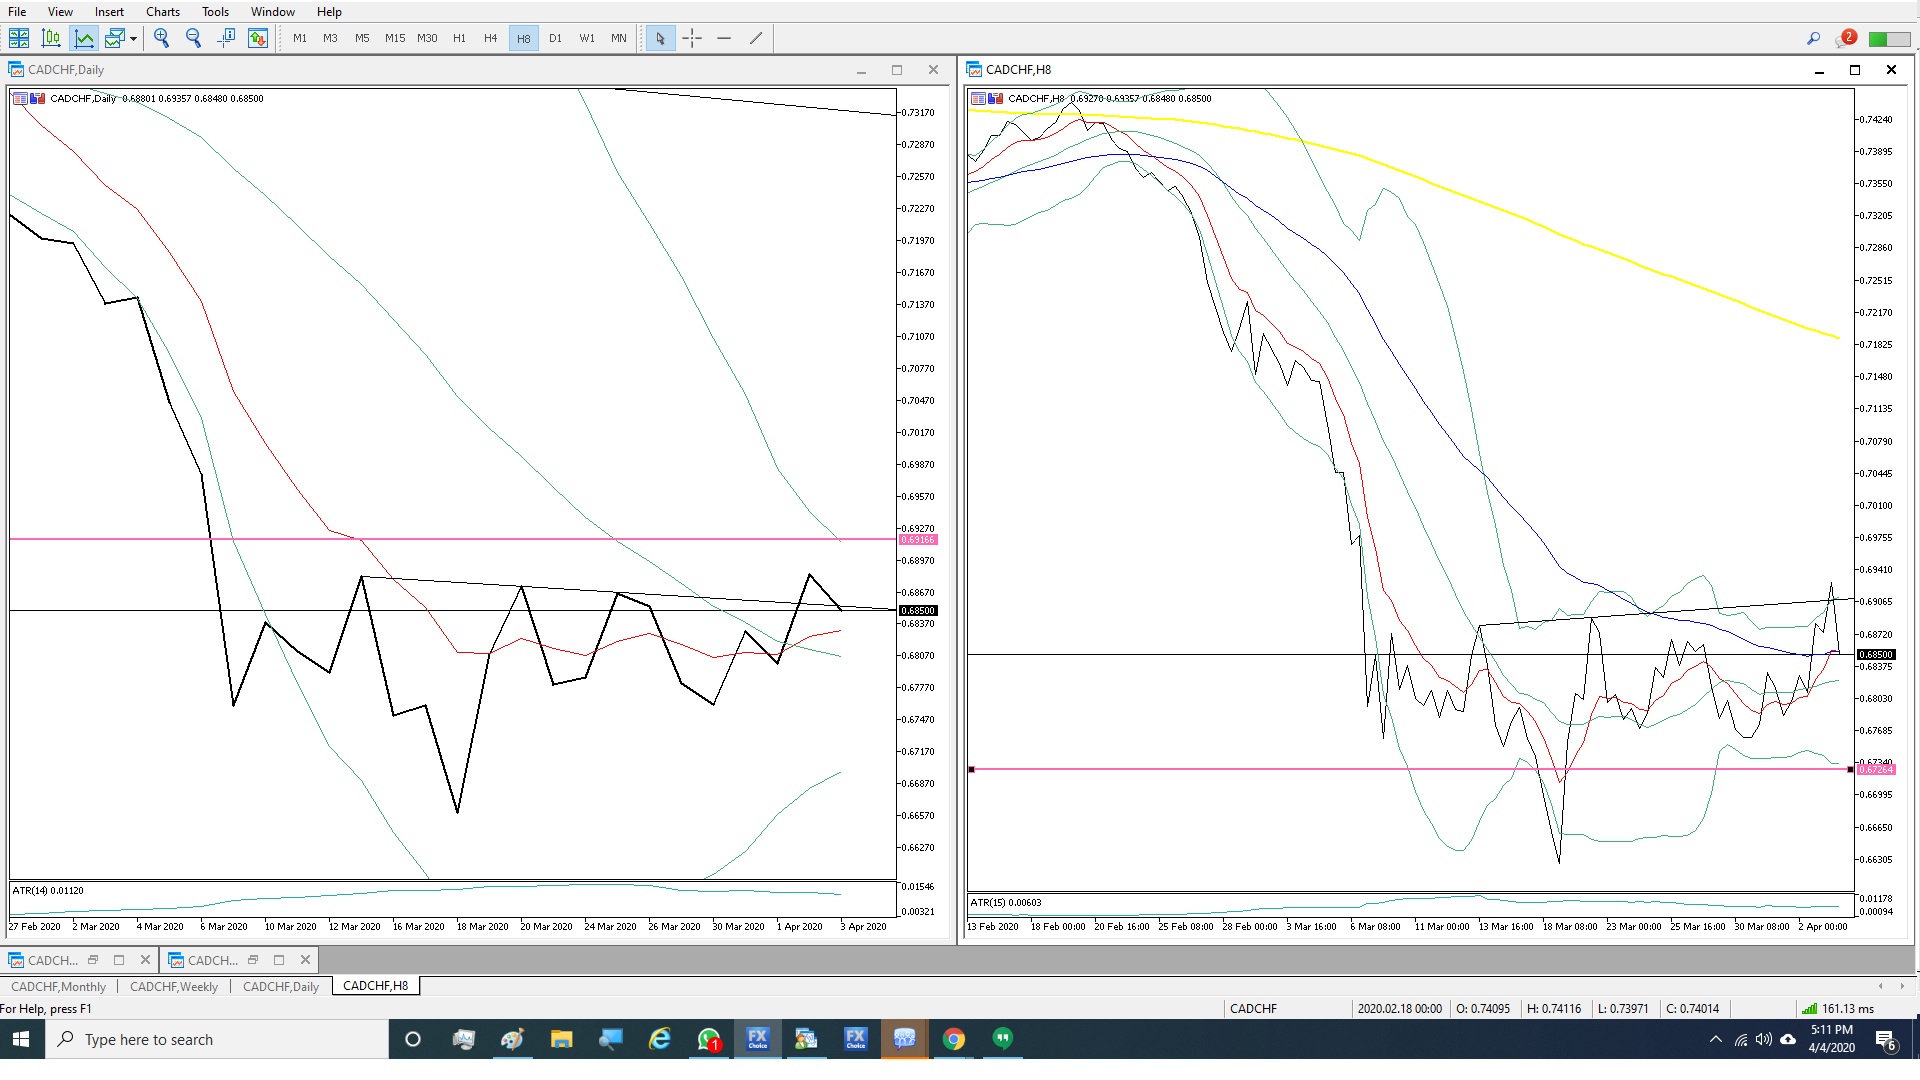Restore the second minimized CADCH chart window
Viewport: 1920px width, 1080px height.
[x=253, y=960]
